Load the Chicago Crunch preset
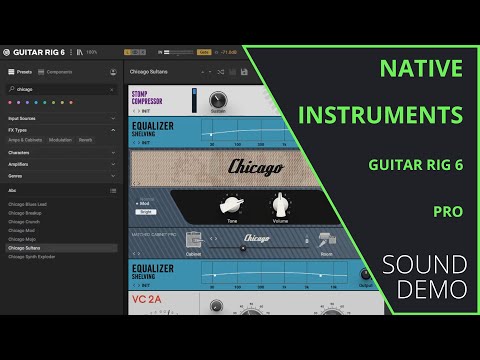 click(24, 222)
